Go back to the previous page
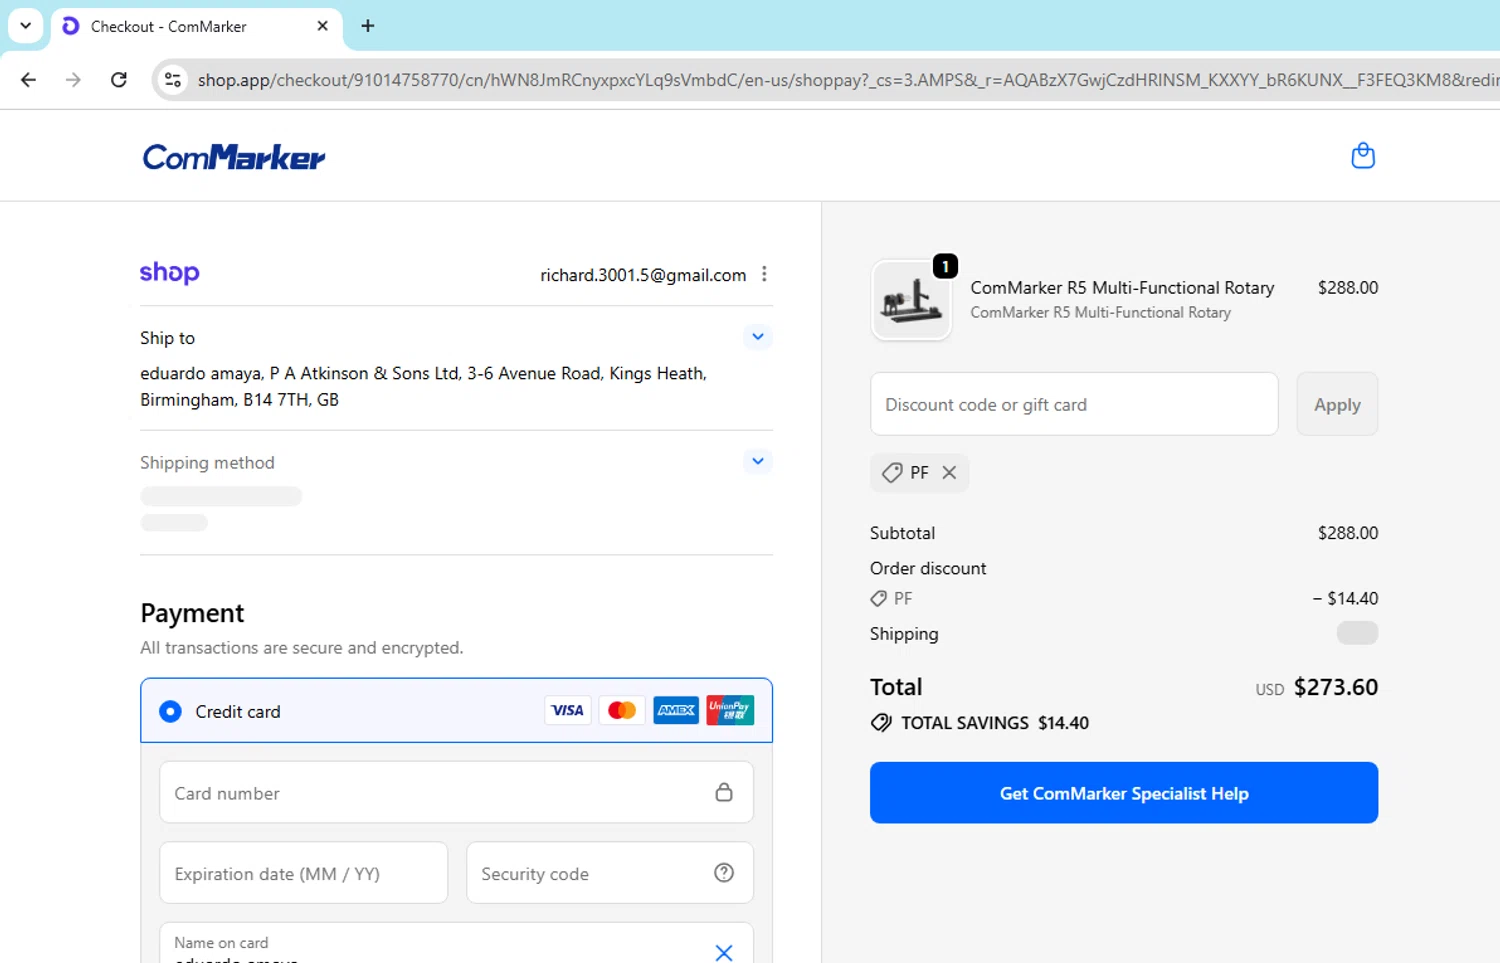 28,80
